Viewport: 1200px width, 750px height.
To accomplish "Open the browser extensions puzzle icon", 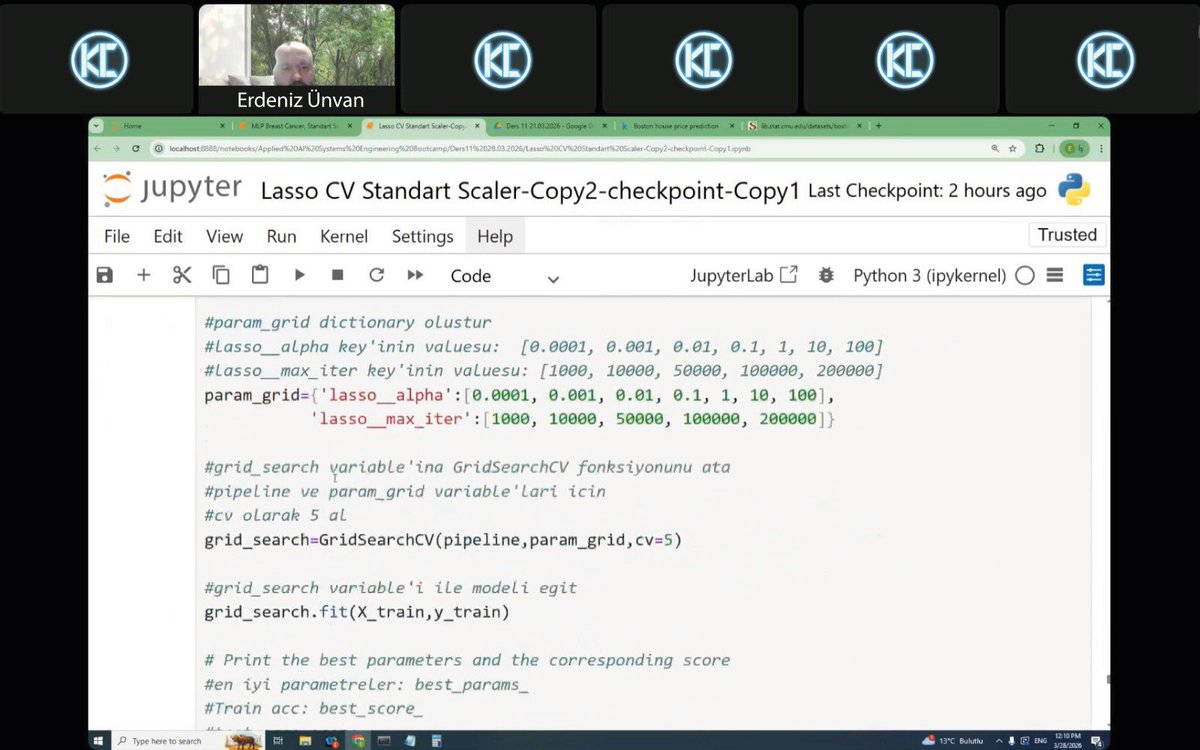I will point(1040,148).
